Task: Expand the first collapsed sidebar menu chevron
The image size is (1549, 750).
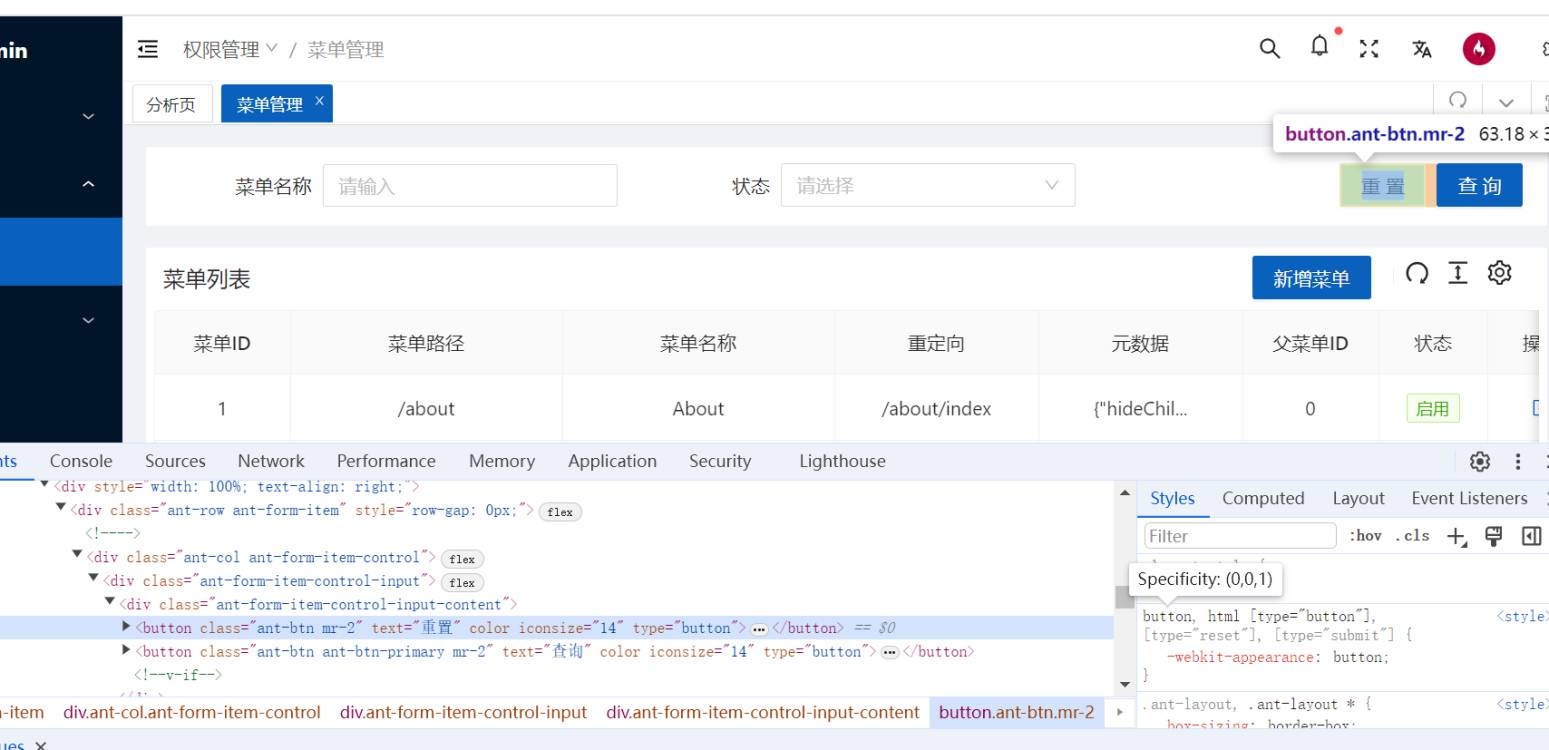Action: pos(88,117)
